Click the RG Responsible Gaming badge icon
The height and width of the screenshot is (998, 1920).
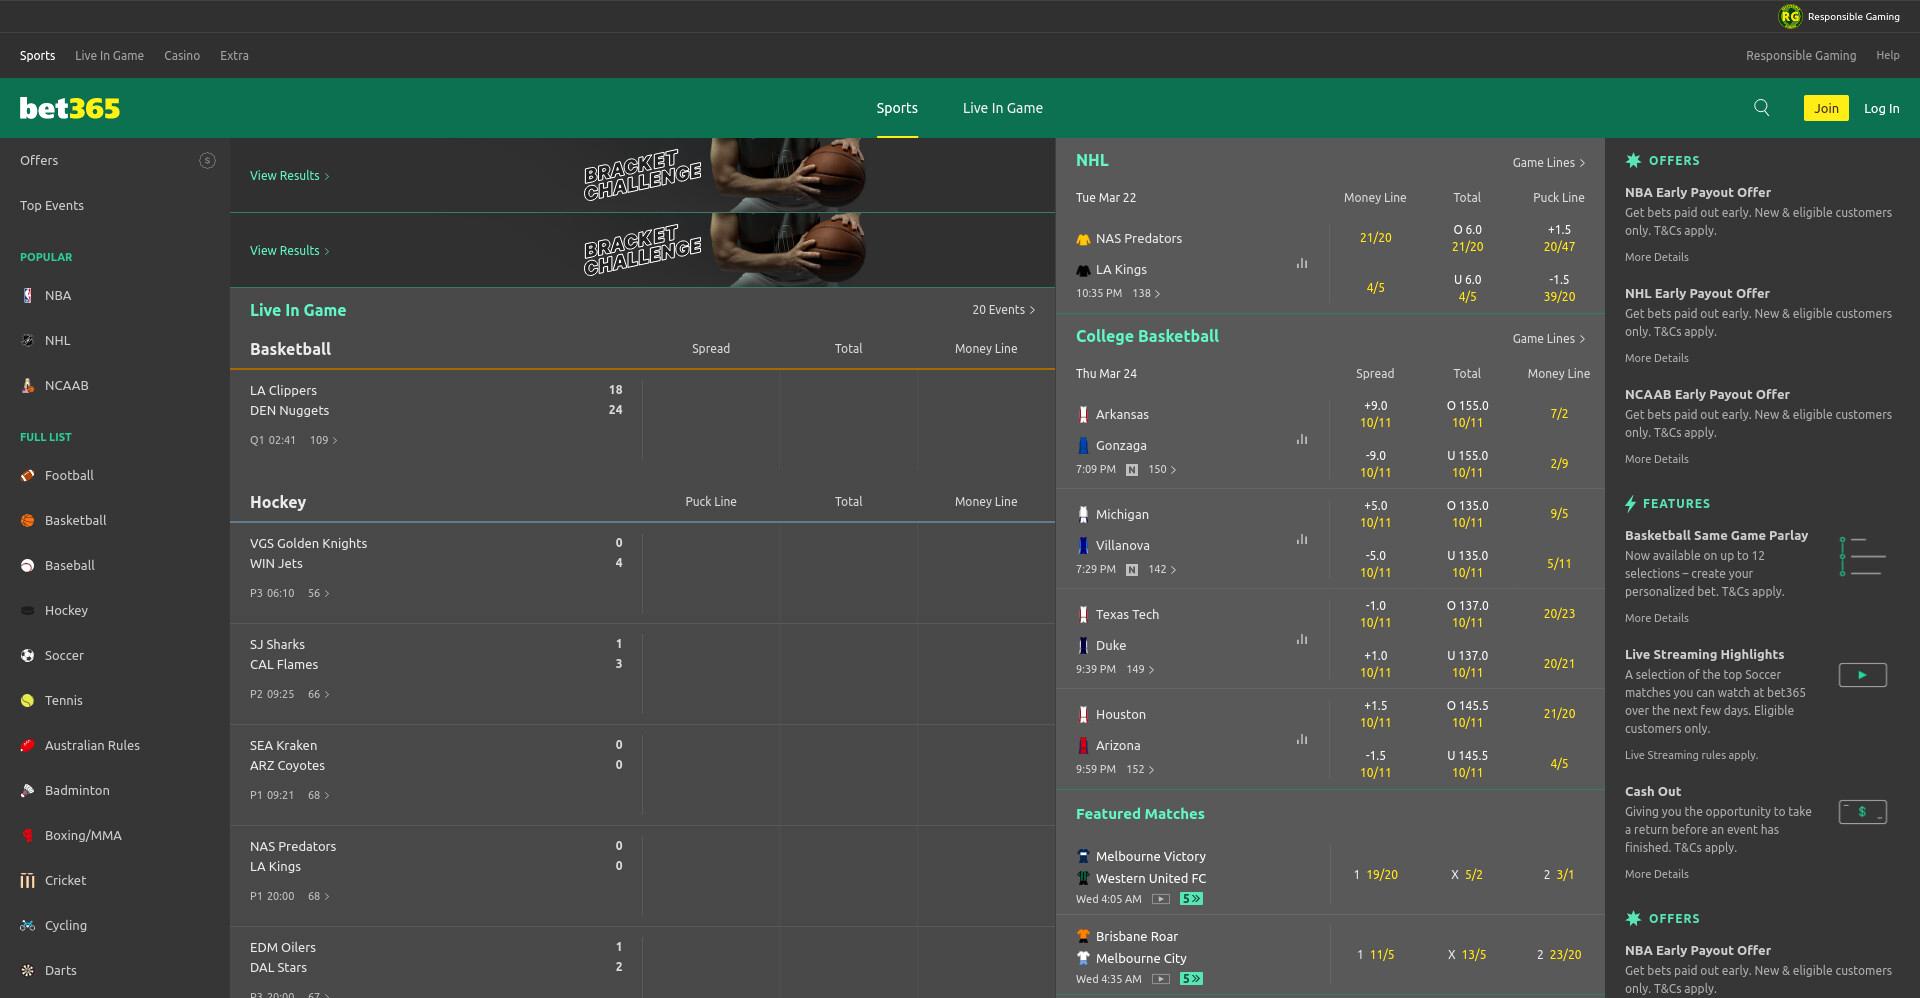coord(1789,16)
